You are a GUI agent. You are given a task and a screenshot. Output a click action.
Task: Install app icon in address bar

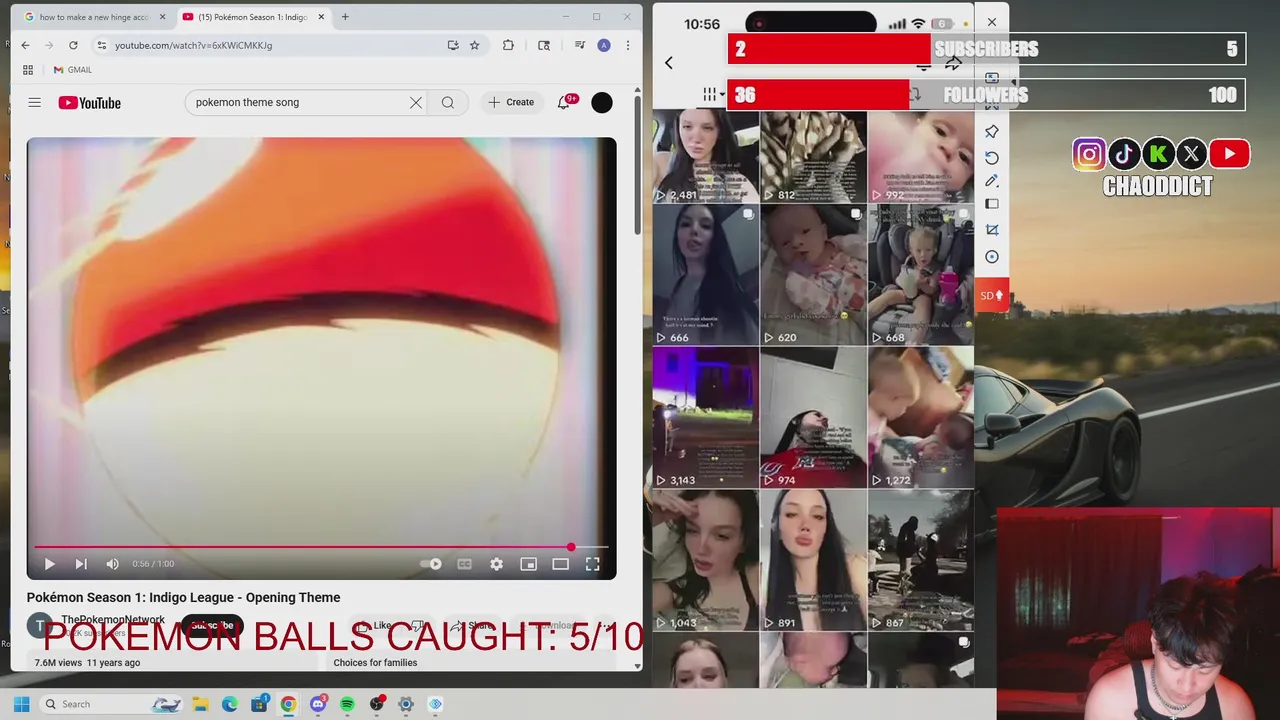(x=453, y=45)
